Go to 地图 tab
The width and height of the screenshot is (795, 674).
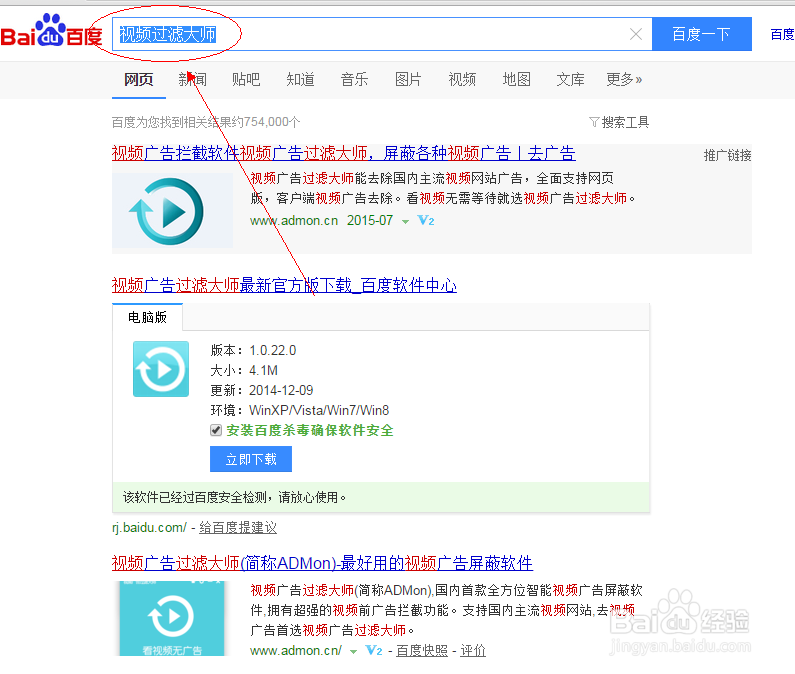coord(516,80)
